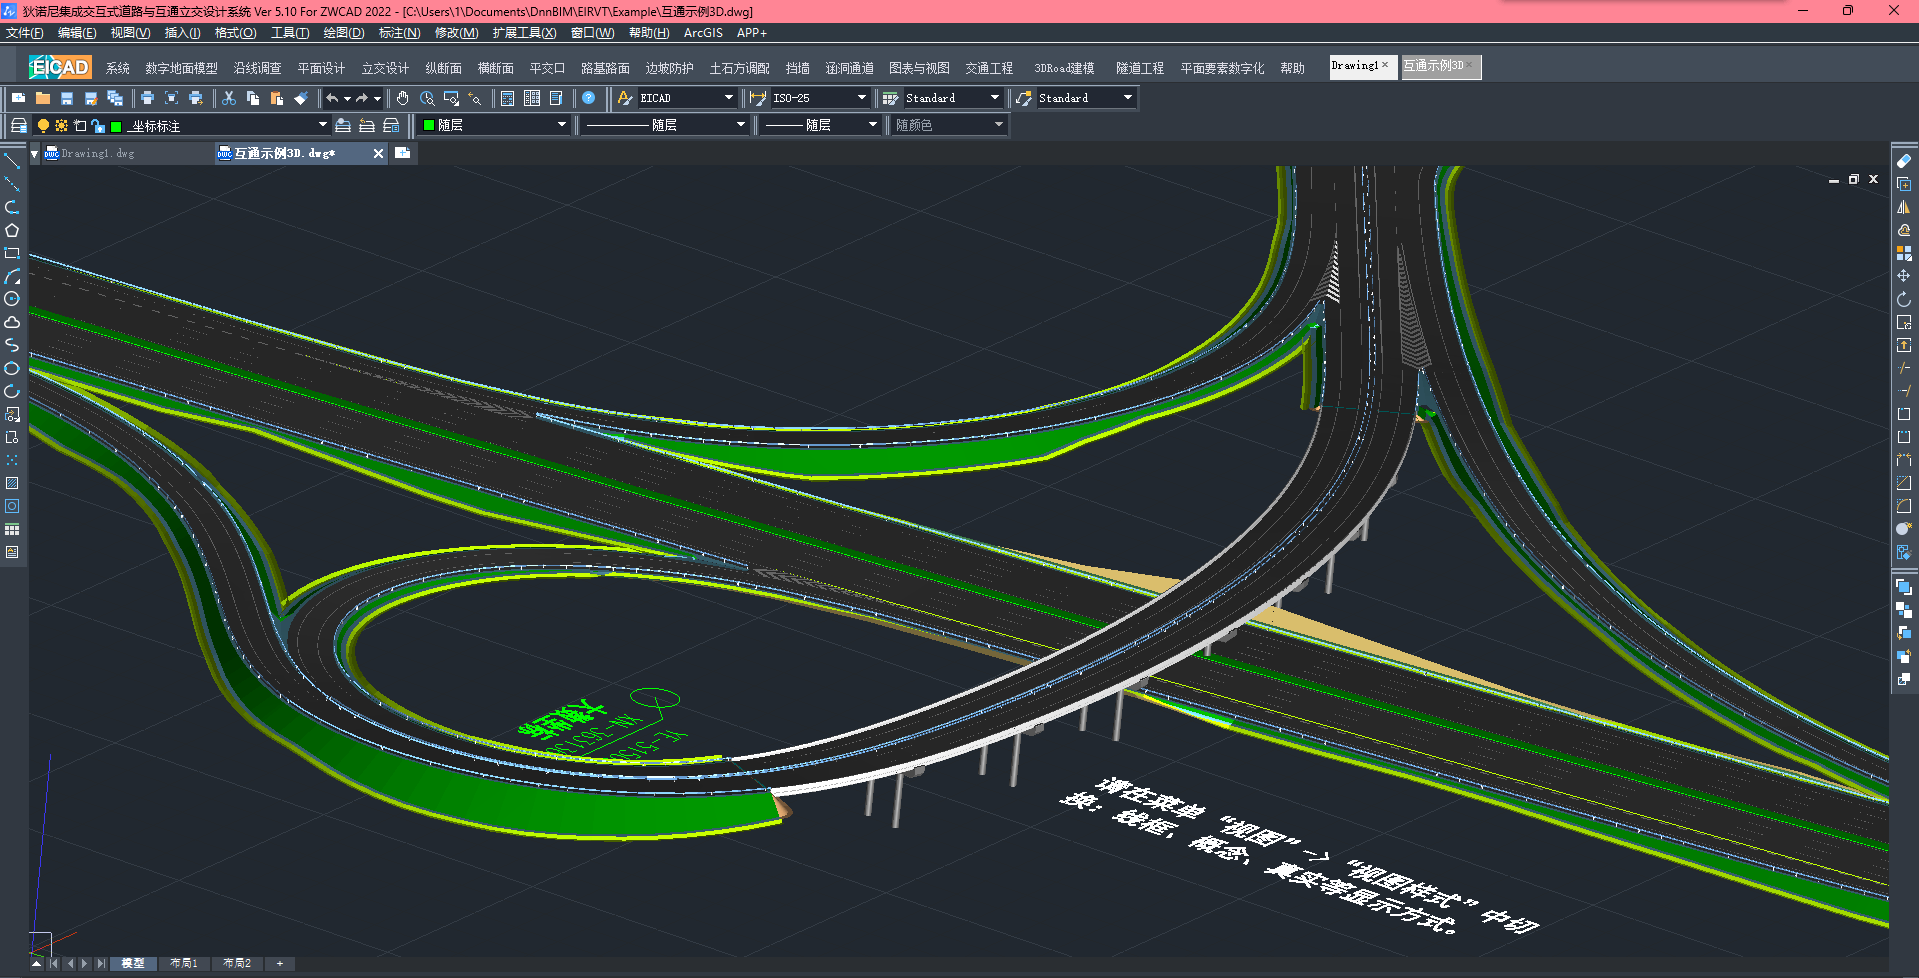
Task: Switch to the 布局1 layout tab
Action: tap(183, 963)
